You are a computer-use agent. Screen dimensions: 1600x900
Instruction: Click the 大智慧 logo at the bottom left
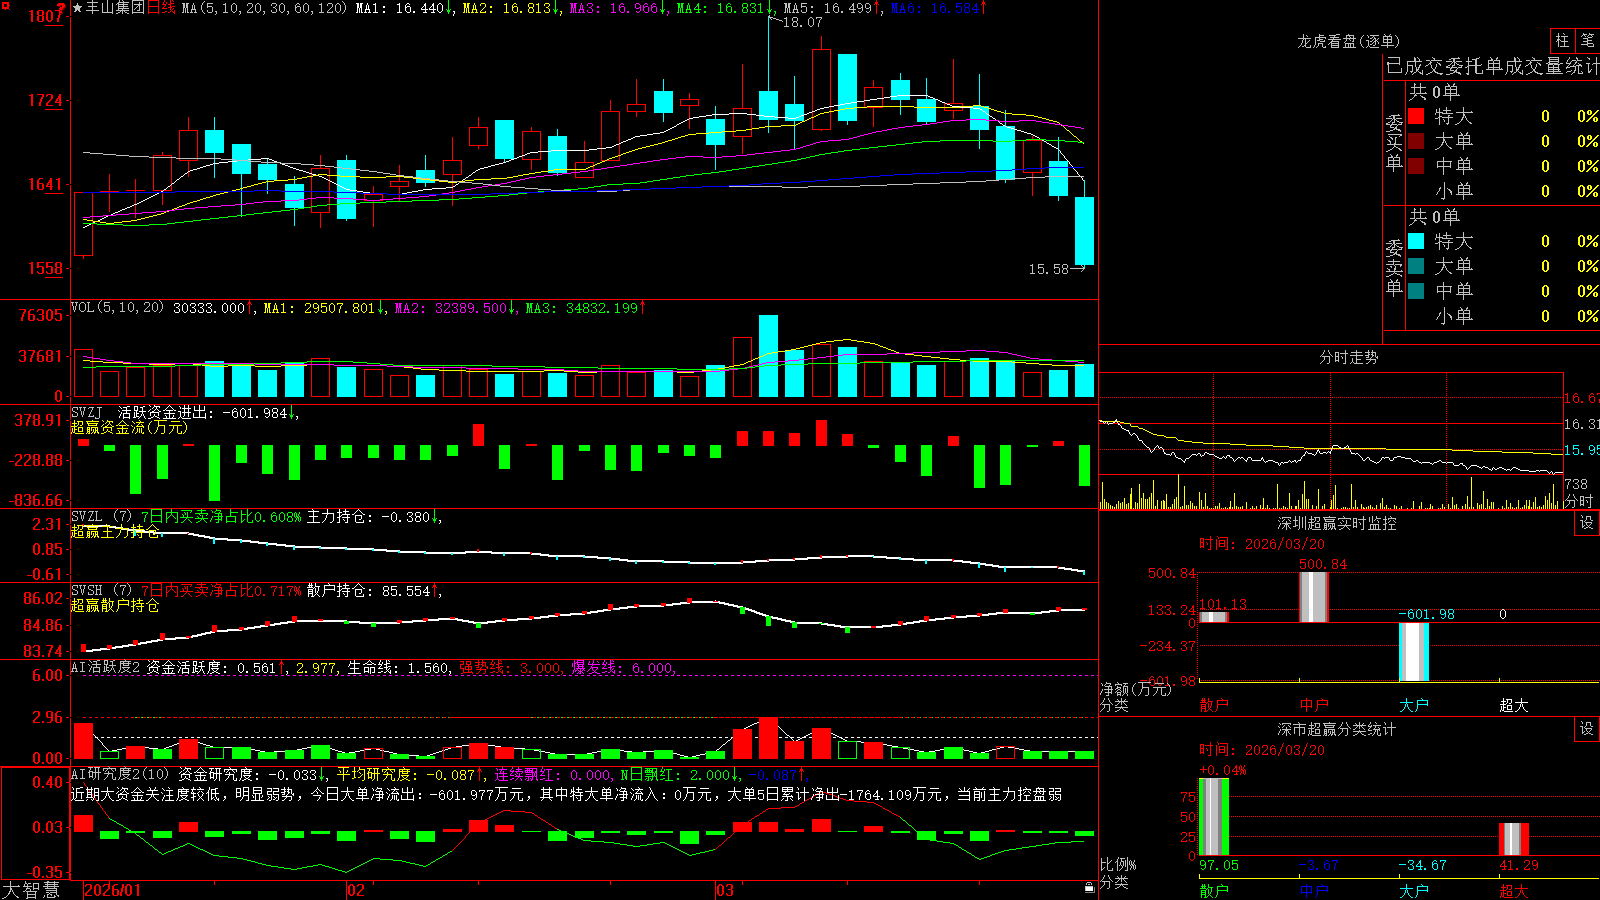click(31, 889)
